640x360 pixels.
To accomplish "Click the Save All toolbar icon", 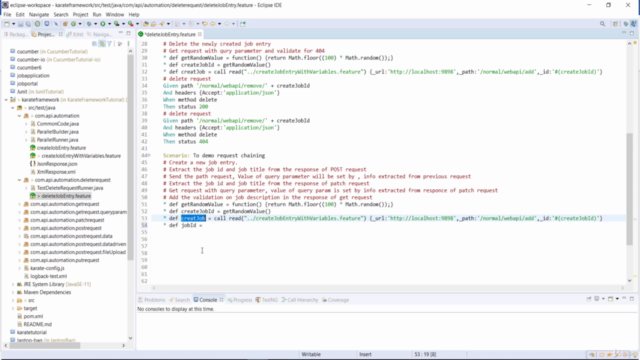I will click(28, 24).
